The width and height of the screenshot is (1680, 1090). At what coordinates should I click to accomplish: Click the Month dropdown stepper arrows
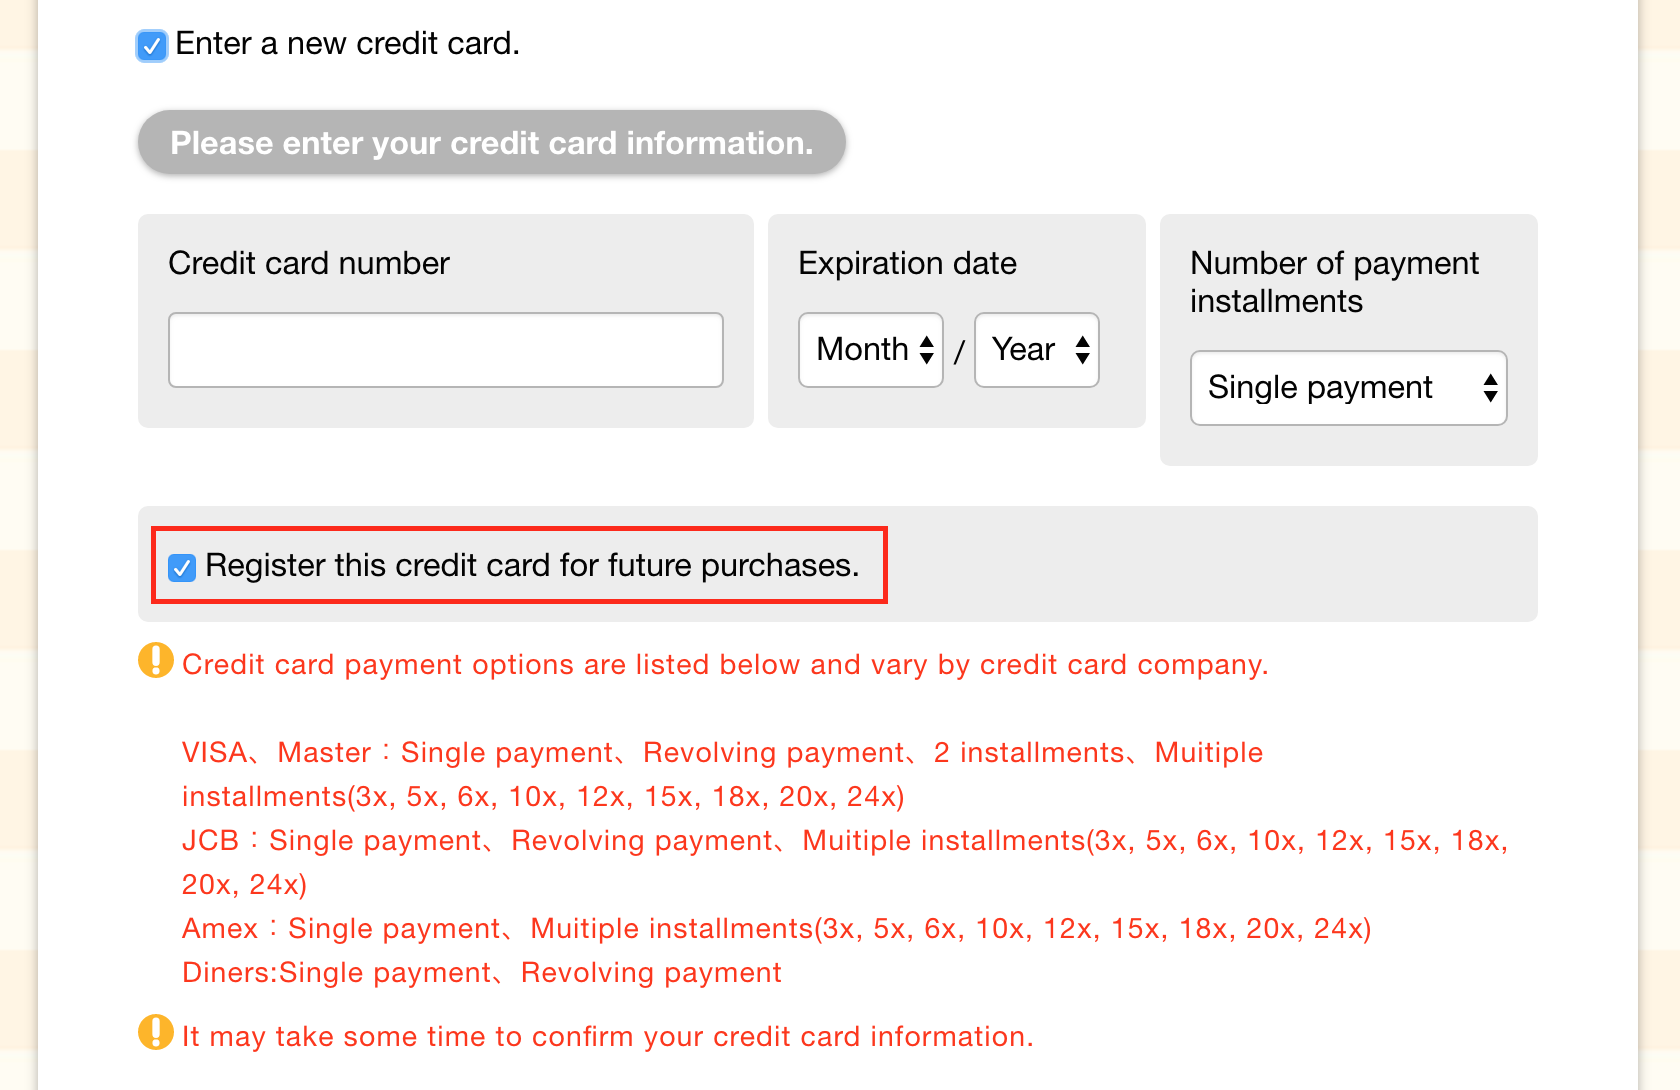tap(927, 350)
